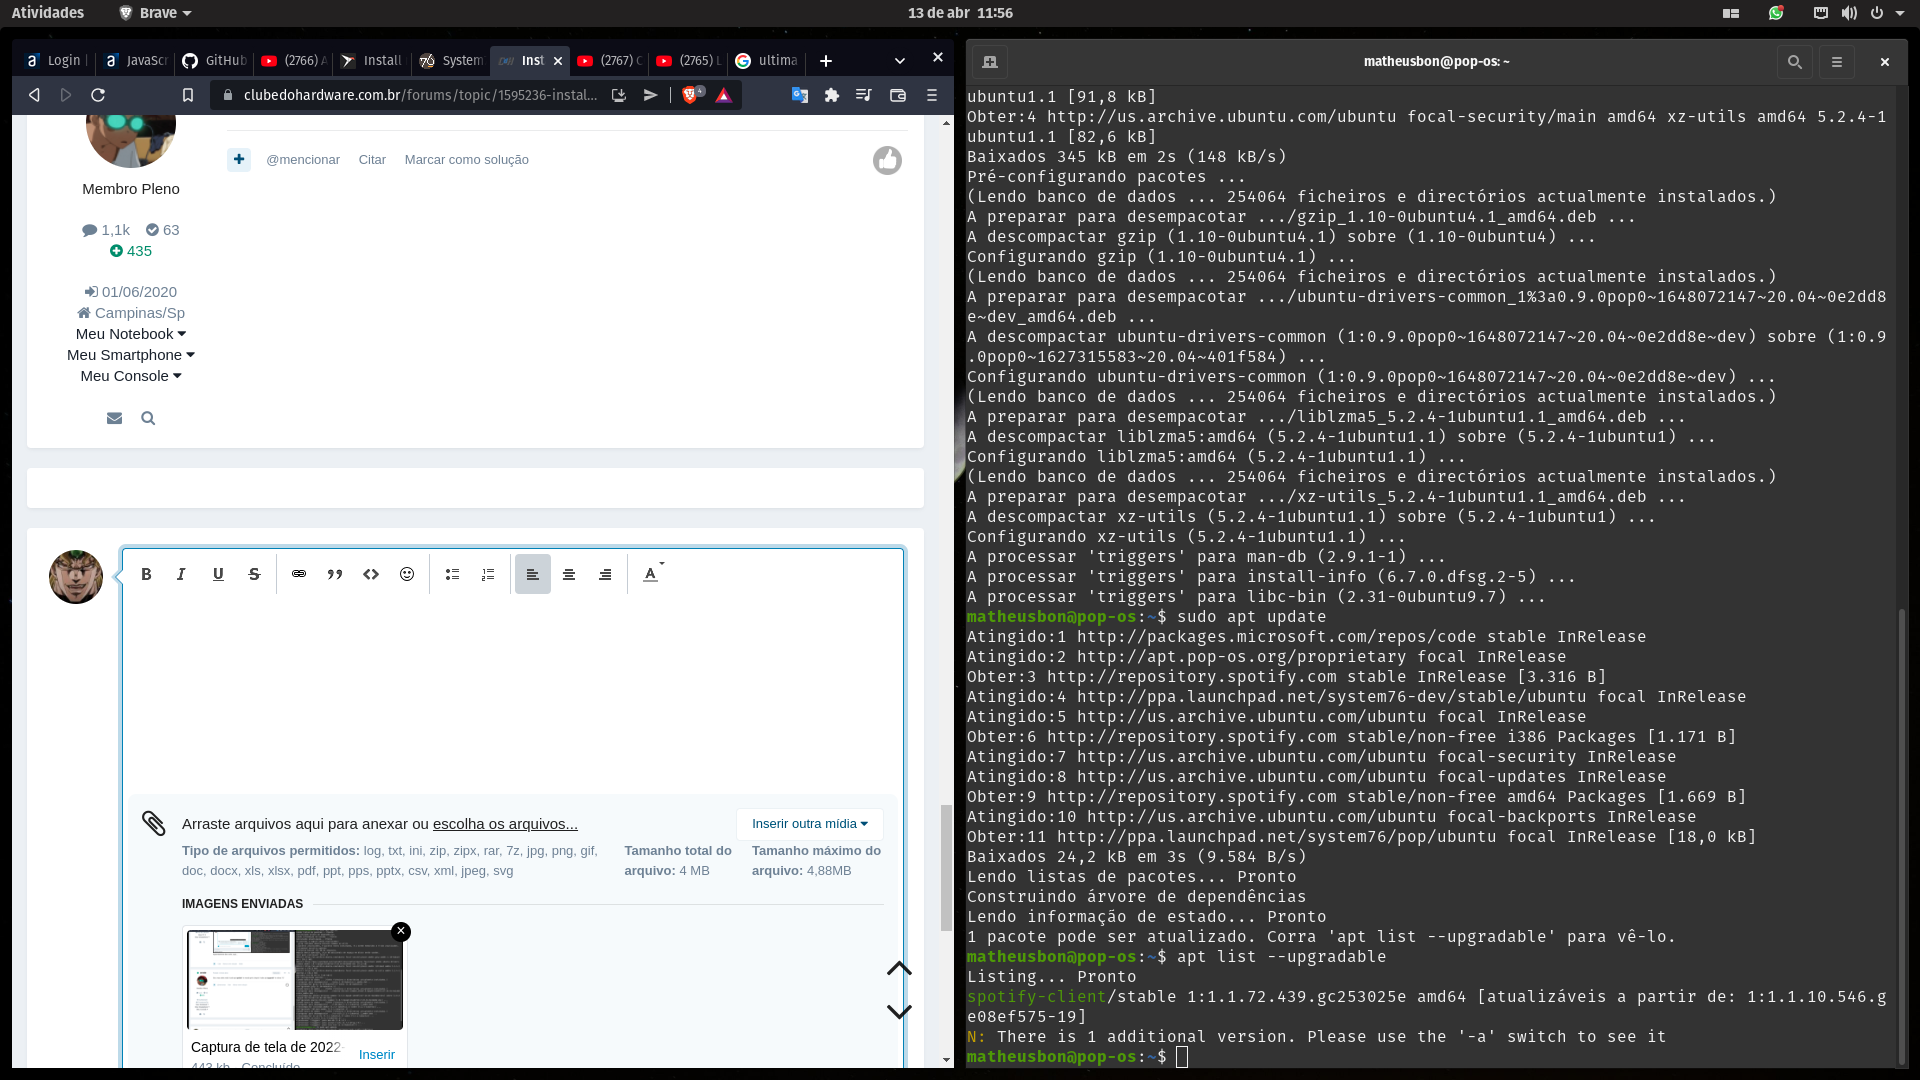Open terminal hamburger menu
This screenshot has width=1920, height=1080.
point(1837,62)
